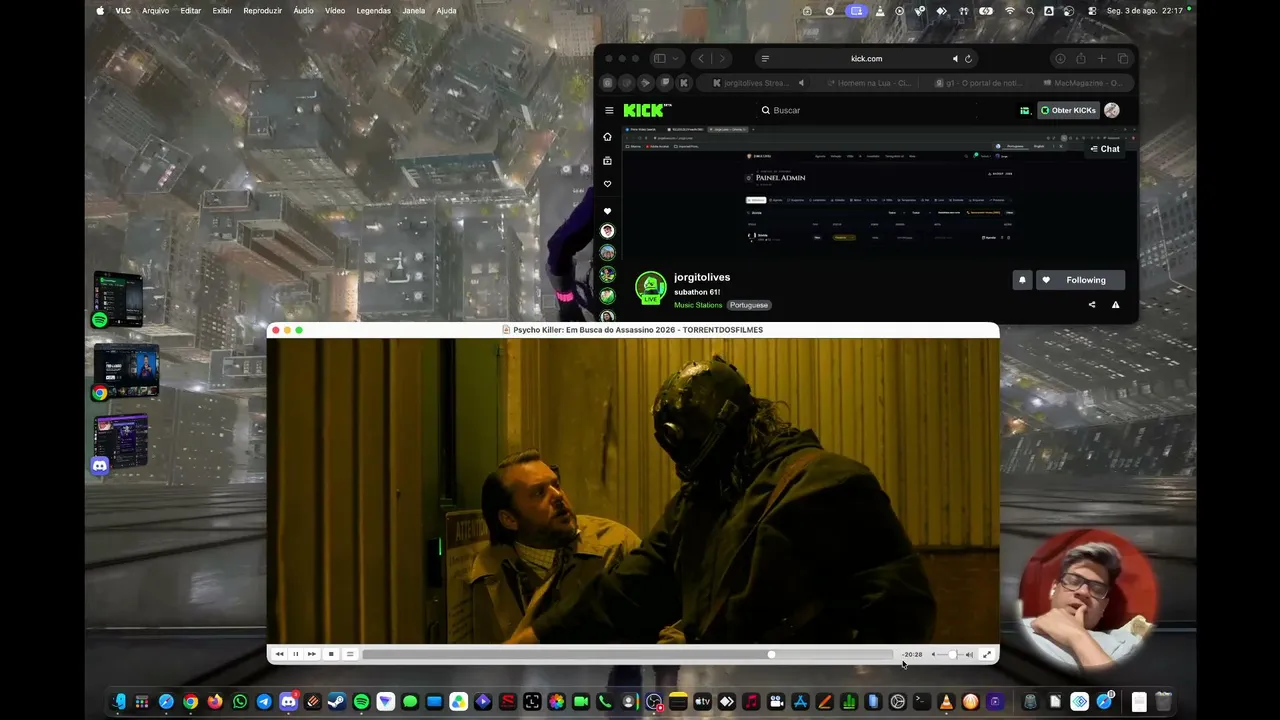The image size is (1280, 720).
Task: Open a new Safari tab
Action: (x=1102, y=59)
